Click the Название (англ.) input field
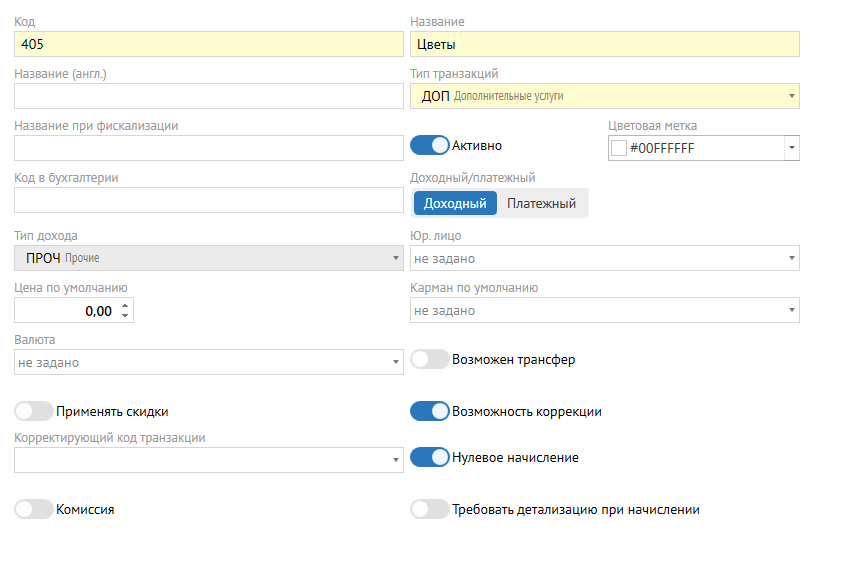The width and height of the screenshot is (841, 583). [x=209, y=96]
